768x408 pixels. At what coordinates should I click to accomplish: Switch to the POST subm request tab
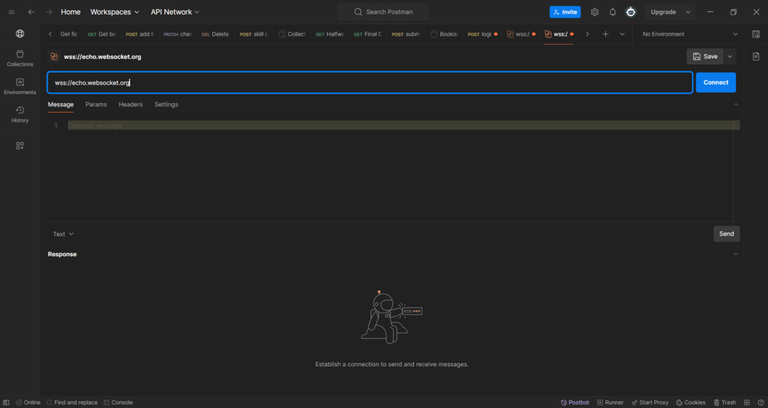coord(406,34)
